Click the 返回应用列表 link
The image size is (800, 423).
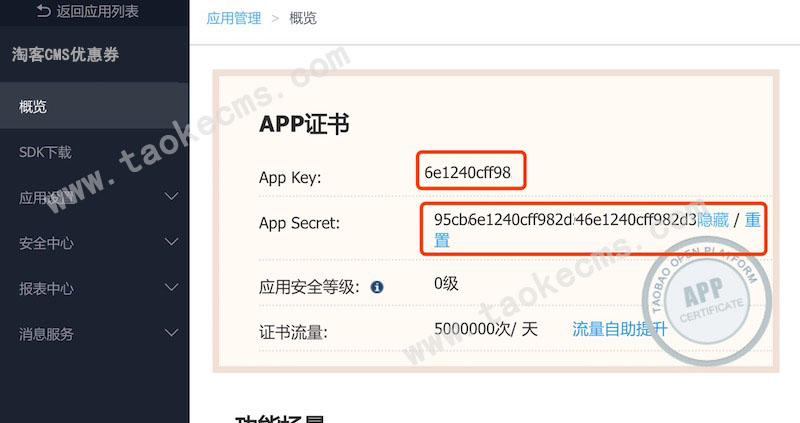click(97, 11)
